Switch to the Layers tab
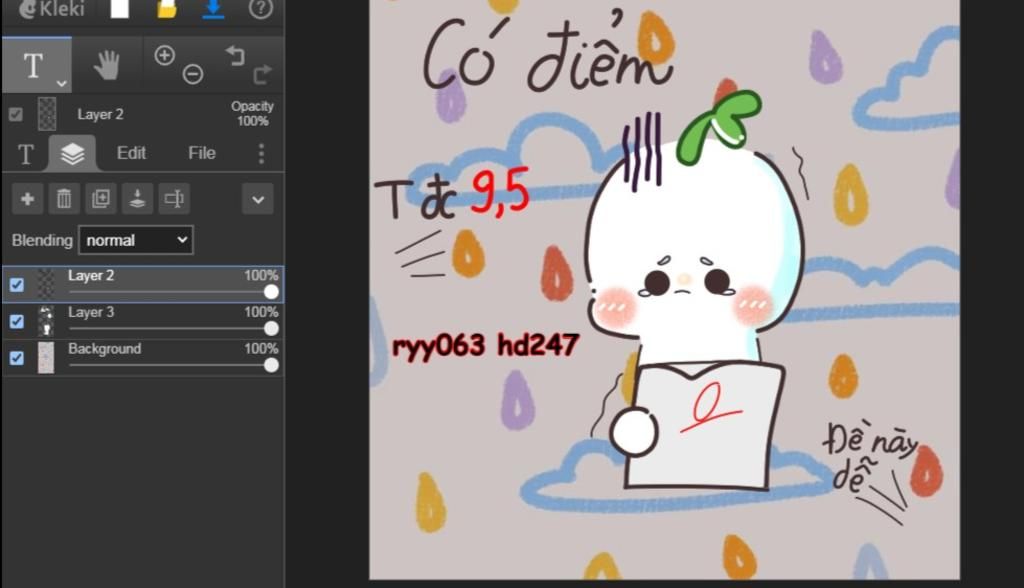The height and width of the screenshot is (588, 1024). (x=72, y=154)
